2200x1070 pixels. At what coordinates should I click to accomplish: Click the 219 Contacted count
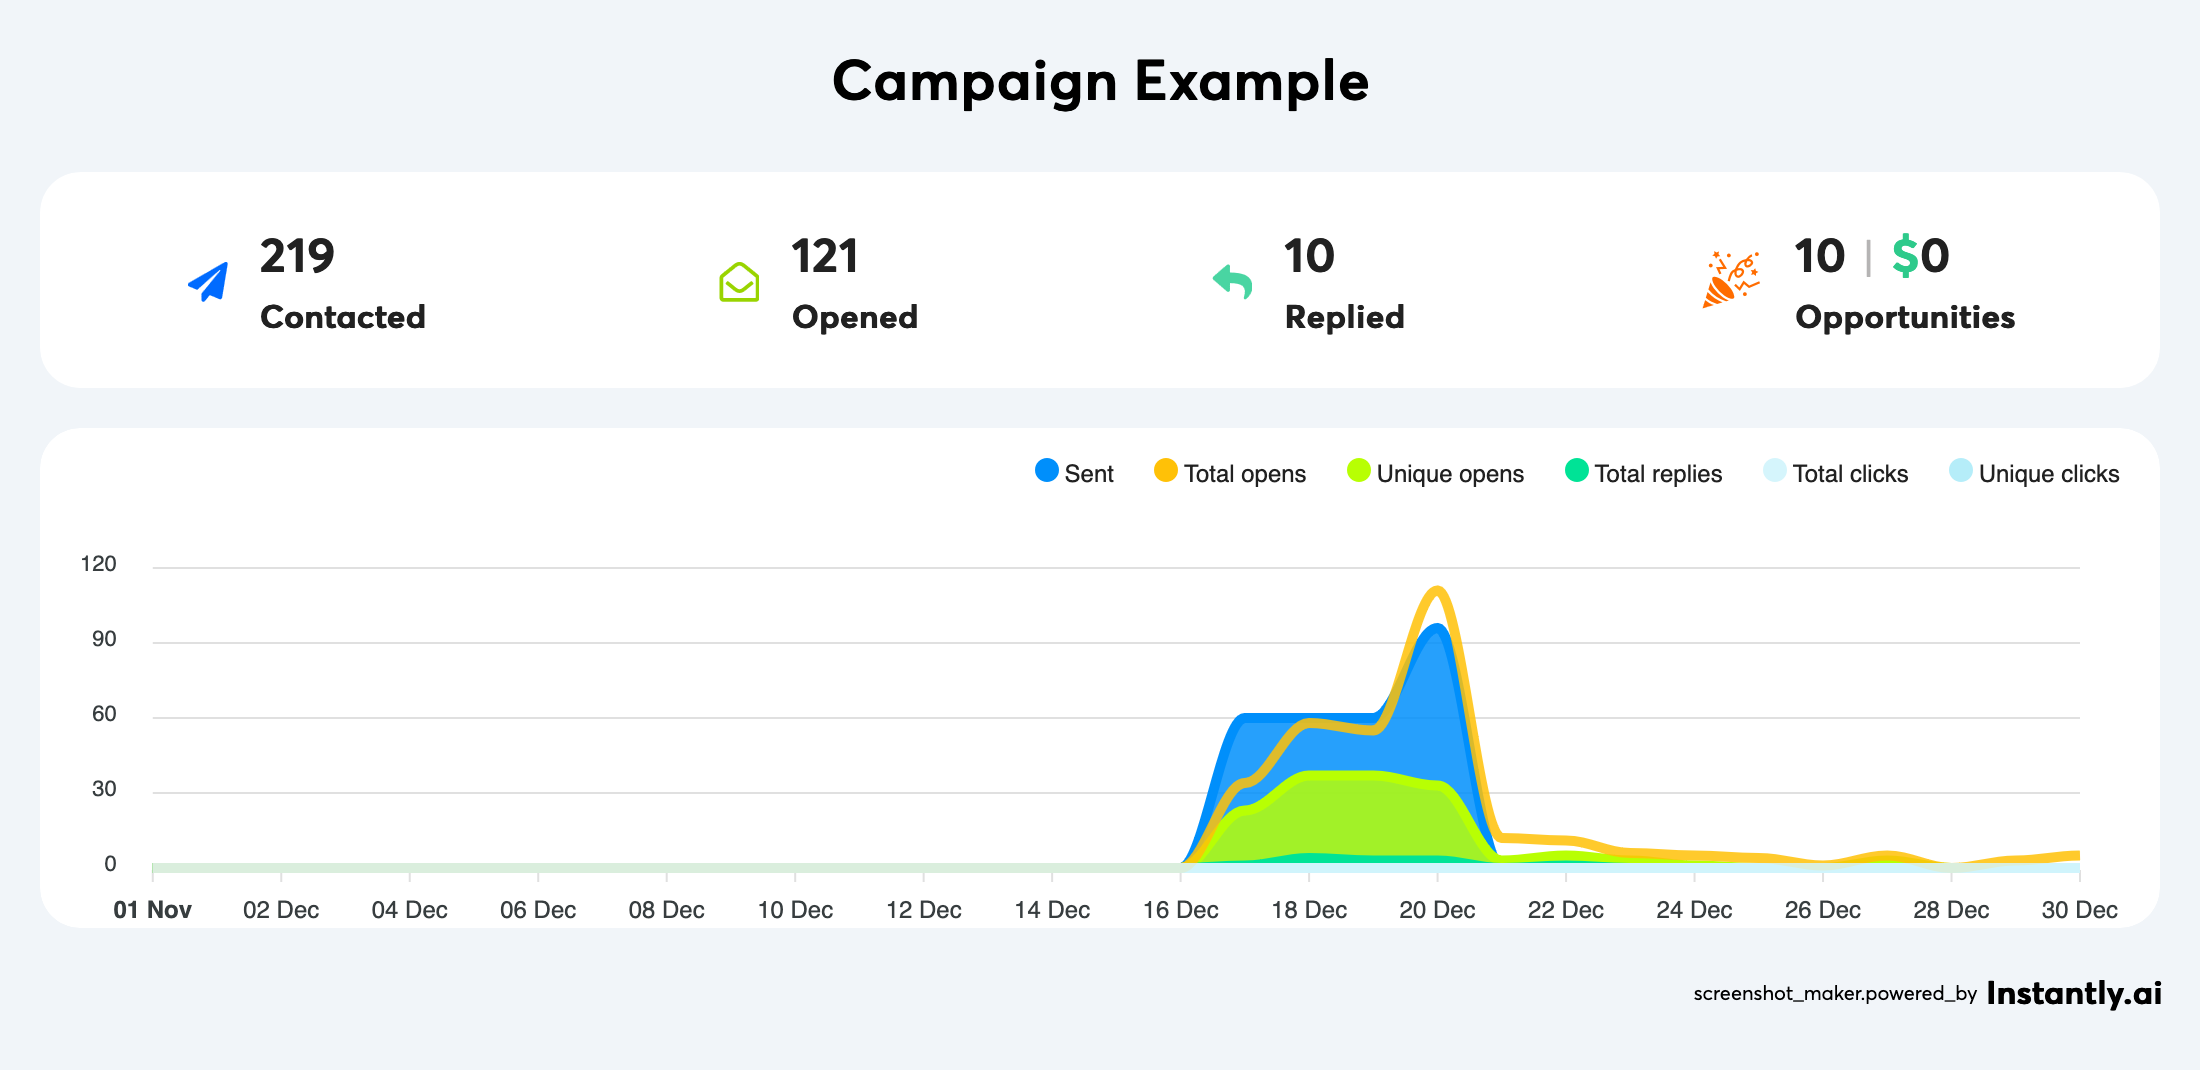click(297, 256)
